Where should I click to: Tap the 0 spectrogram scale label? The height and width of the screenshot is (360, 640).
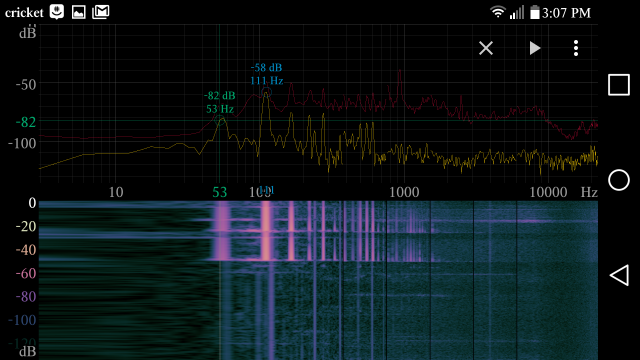point(32,203)
